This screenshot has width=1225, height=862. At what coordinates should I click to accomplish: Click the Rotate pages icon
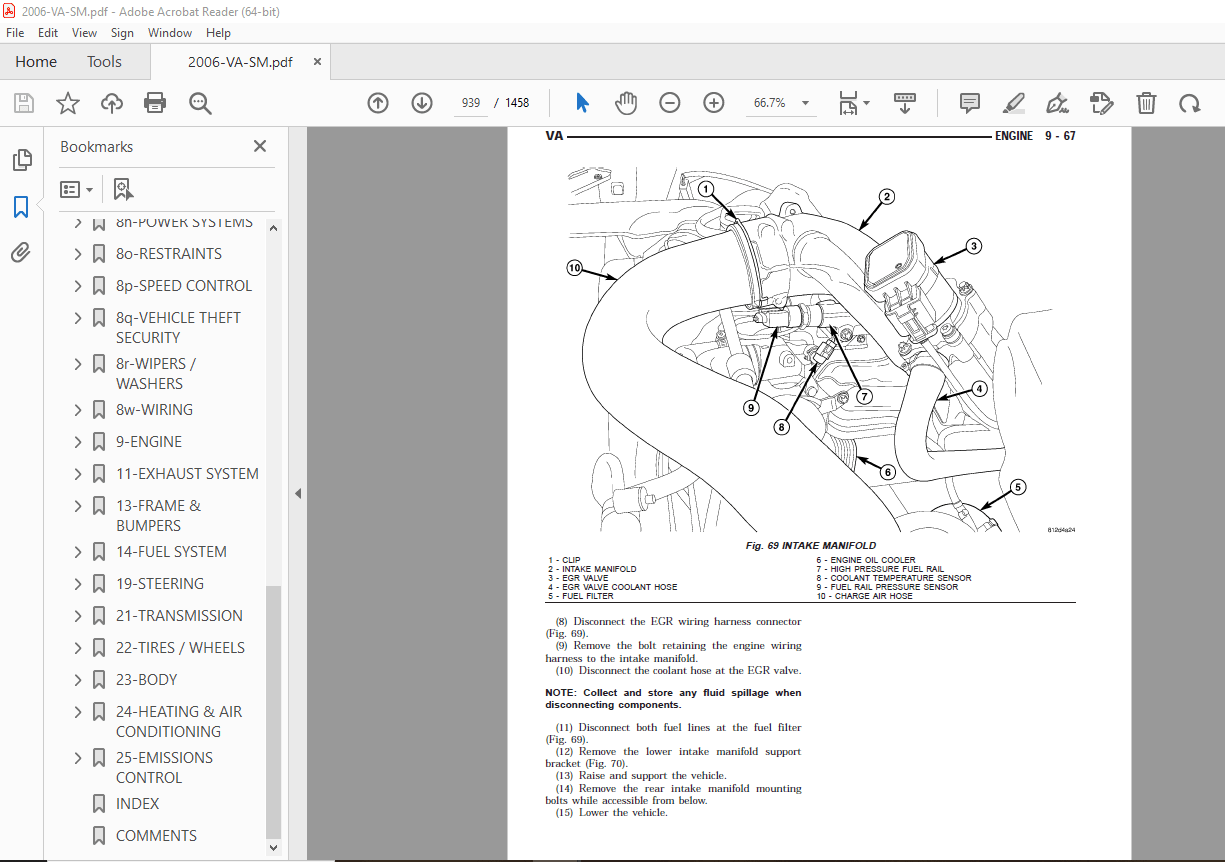[1190, 102]
